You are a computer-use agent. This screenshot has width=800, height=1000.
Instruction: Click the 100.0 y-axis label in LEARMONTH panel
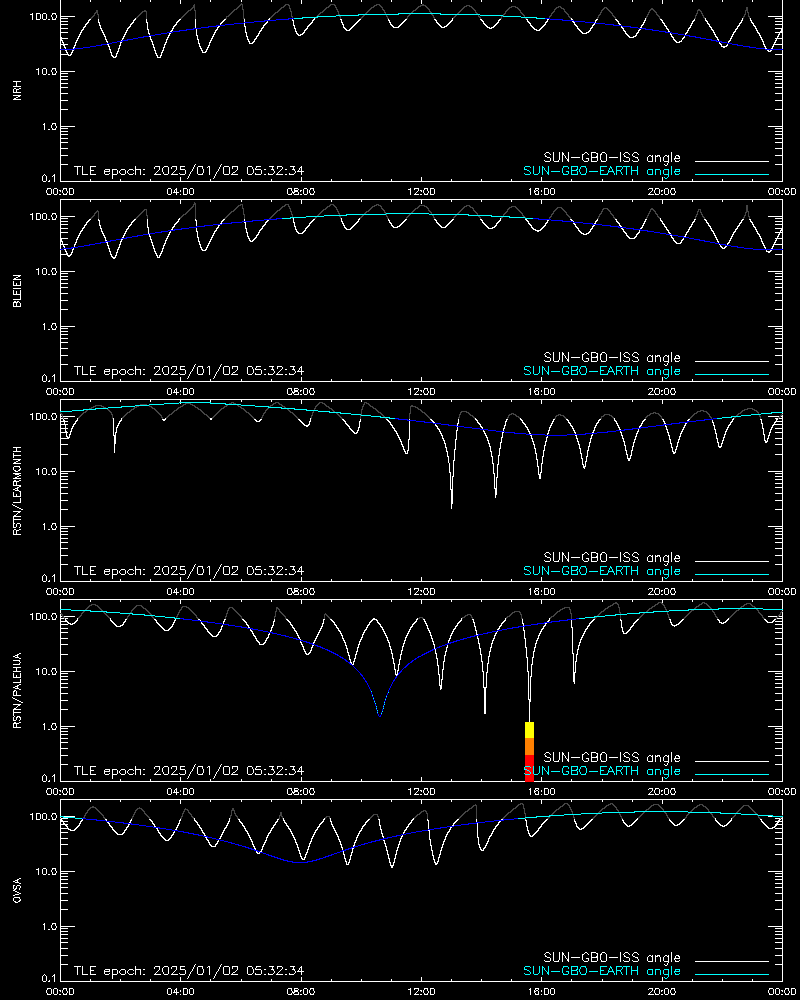click(43, 416)
